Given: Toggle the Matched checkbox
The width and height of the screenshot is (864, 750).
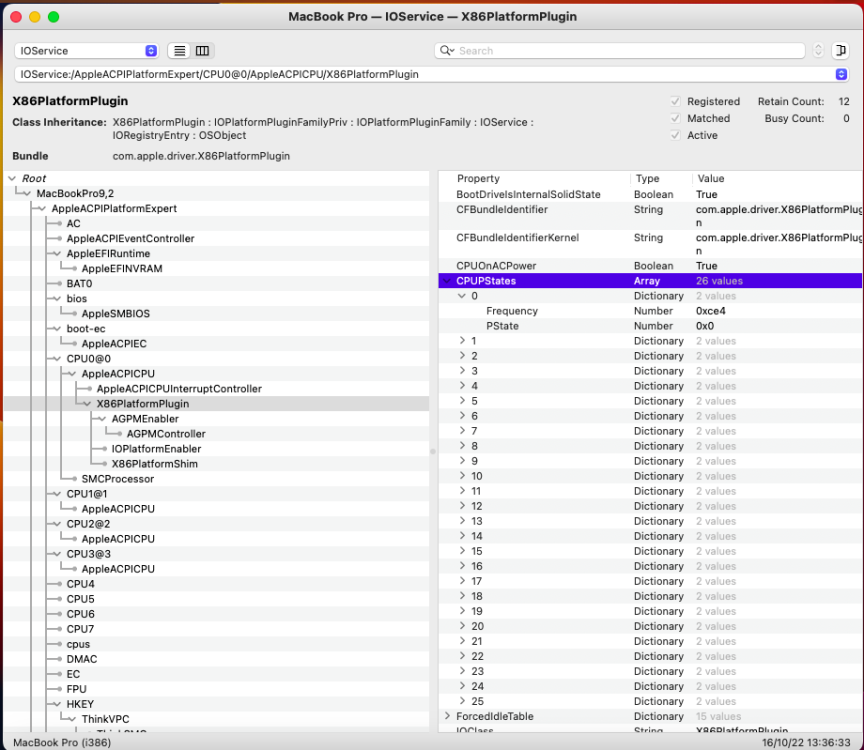Looking at the screenshot, I should coord(675,118).
